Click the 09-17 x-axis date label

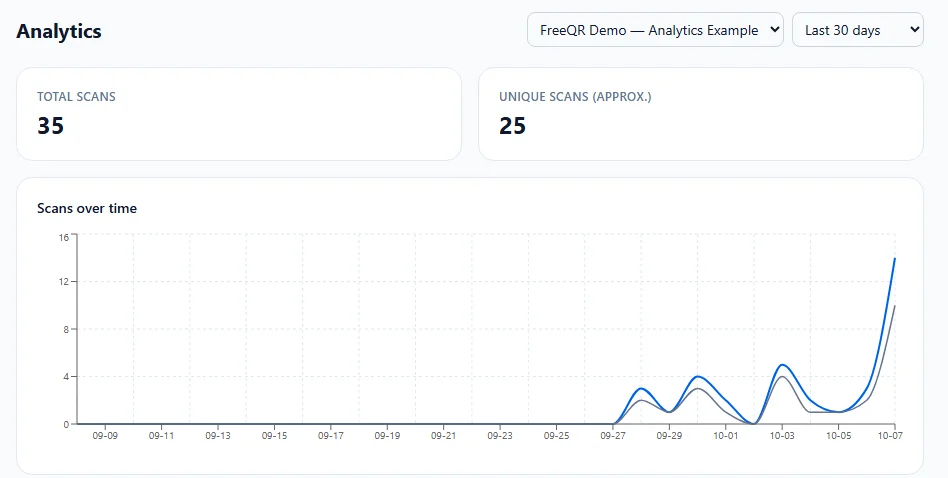(x=331, y=436)
